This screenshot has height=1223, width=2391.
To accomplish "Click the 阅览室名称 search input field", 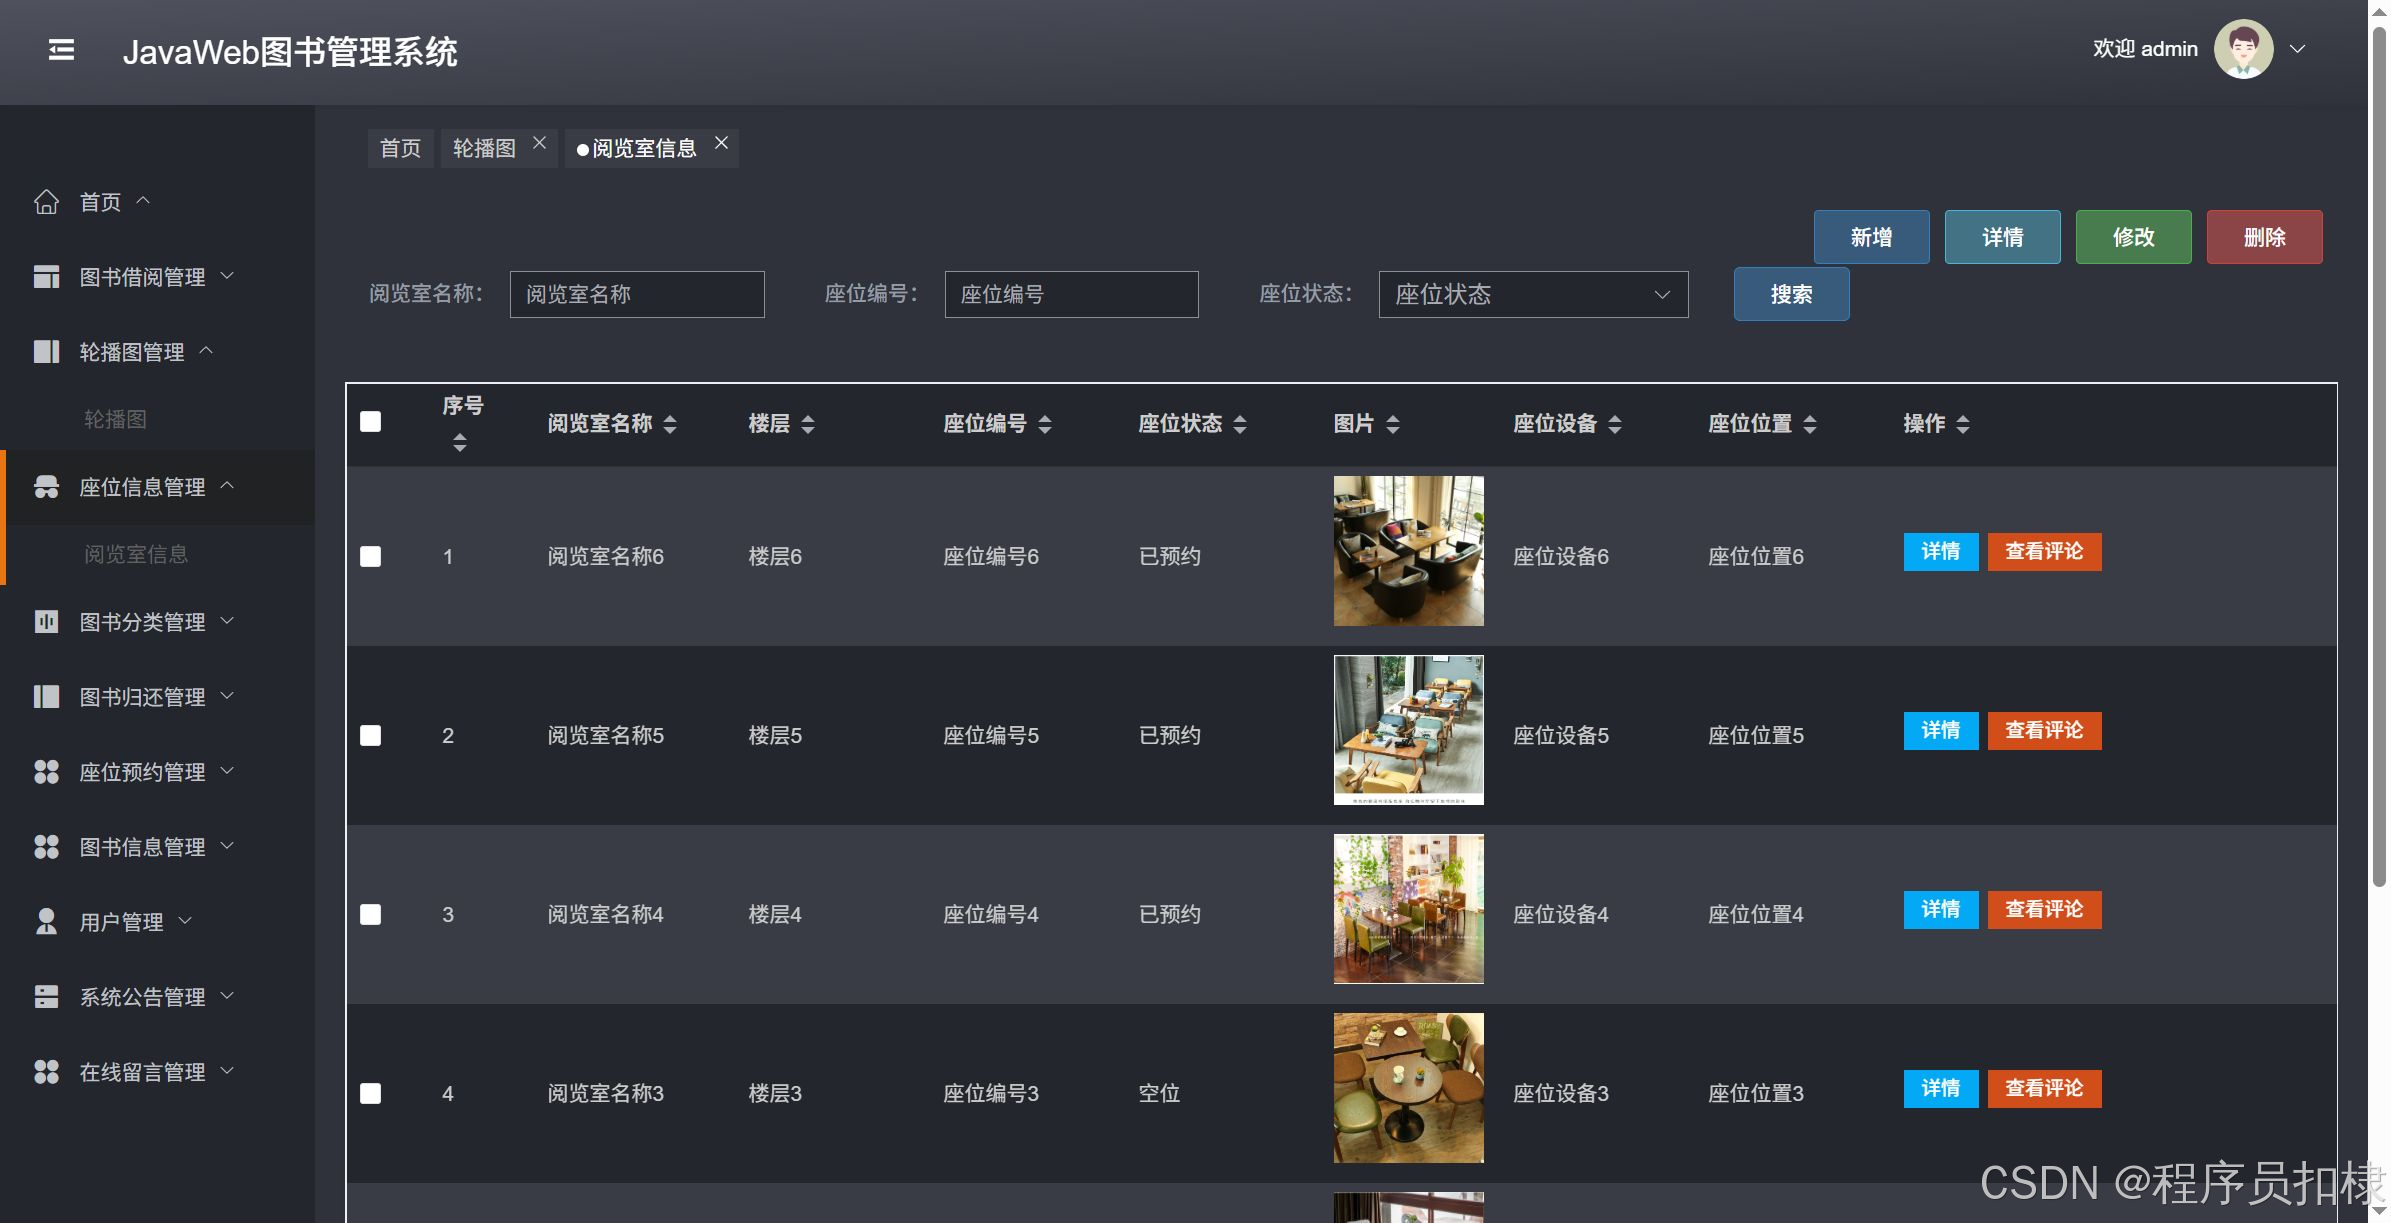I will [637, 295].
